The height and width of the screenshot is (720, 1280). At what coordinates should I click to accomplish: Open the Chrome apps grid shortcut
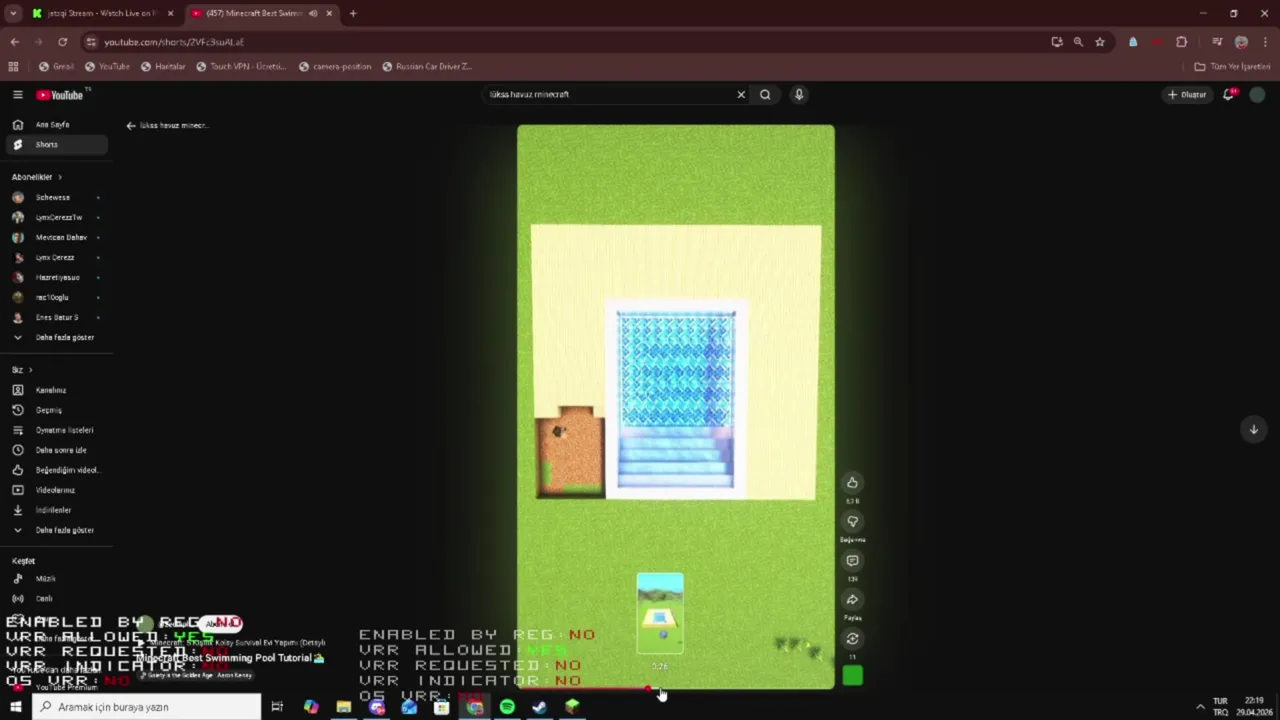(13, 67)
